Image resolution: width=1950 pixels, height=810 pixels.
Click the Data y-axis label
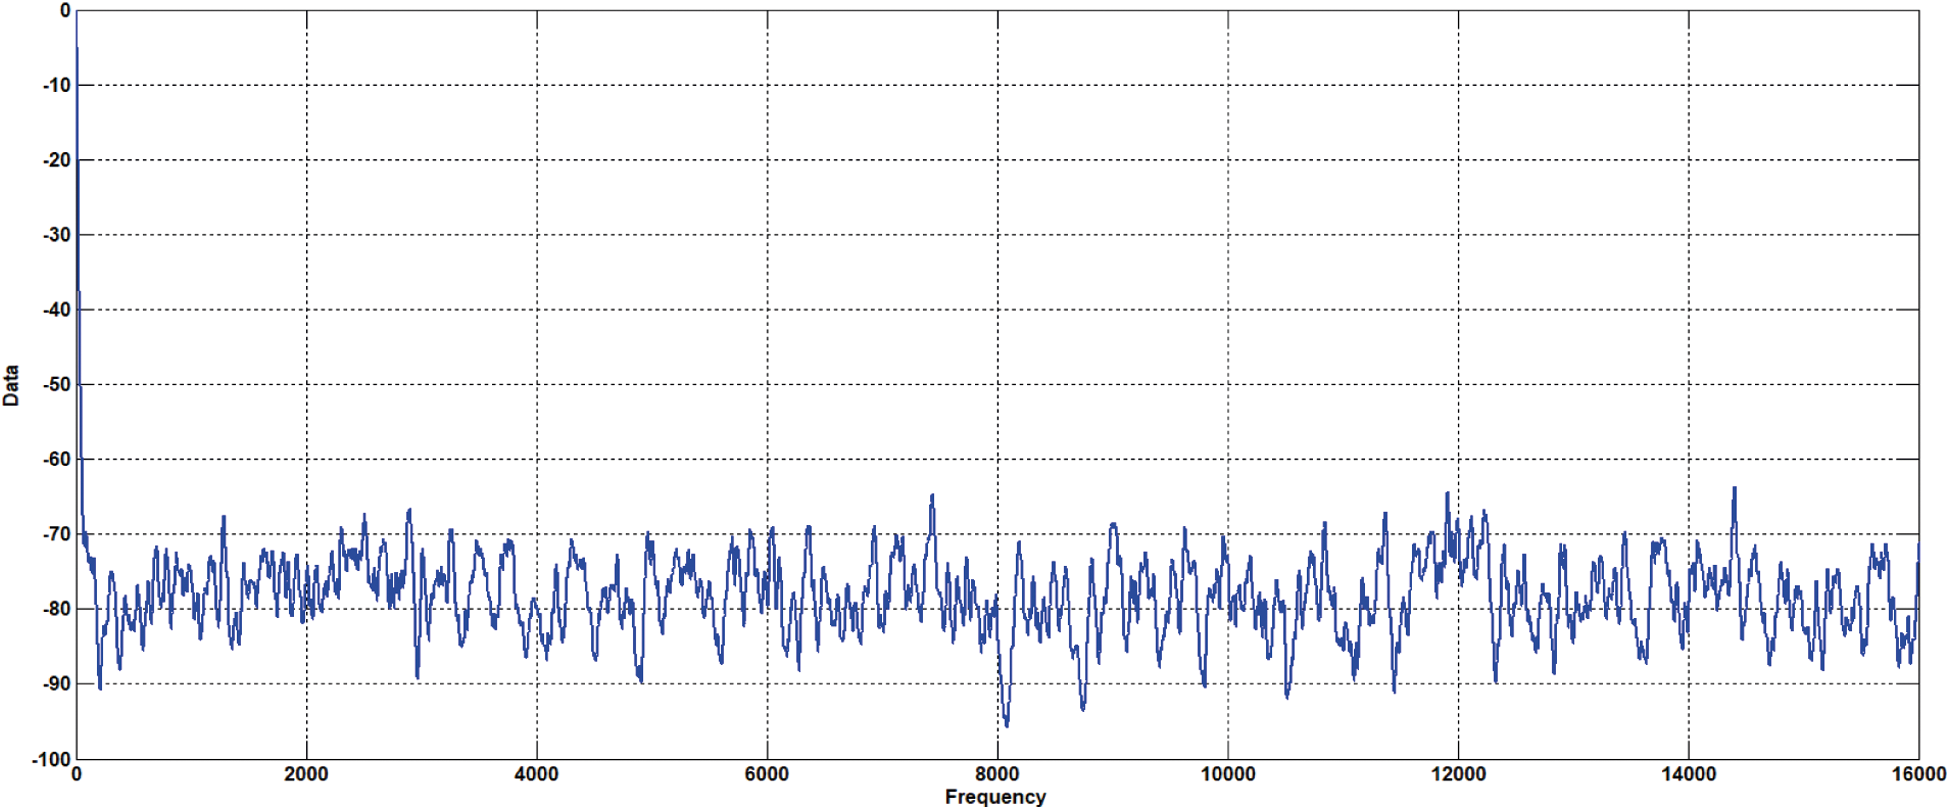pos(11,385)
